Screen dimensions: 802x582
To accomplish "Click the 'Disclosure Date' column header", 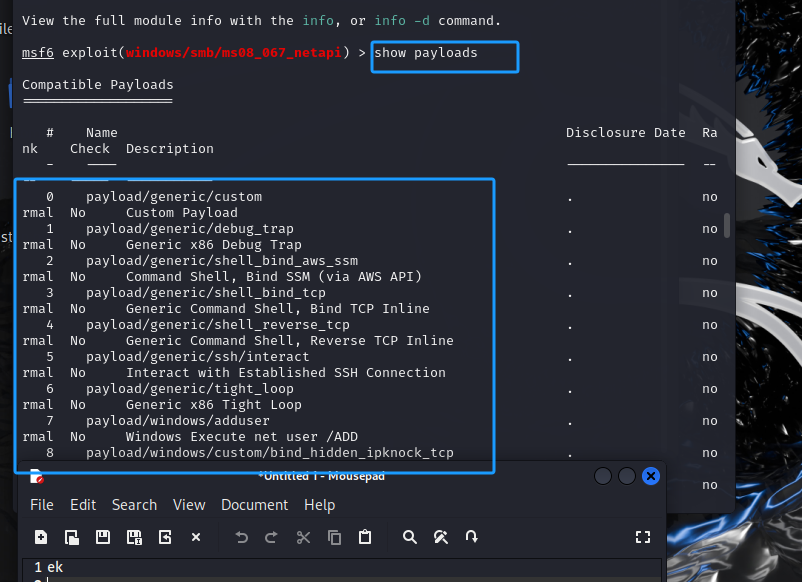I will (x=626, y=133).
